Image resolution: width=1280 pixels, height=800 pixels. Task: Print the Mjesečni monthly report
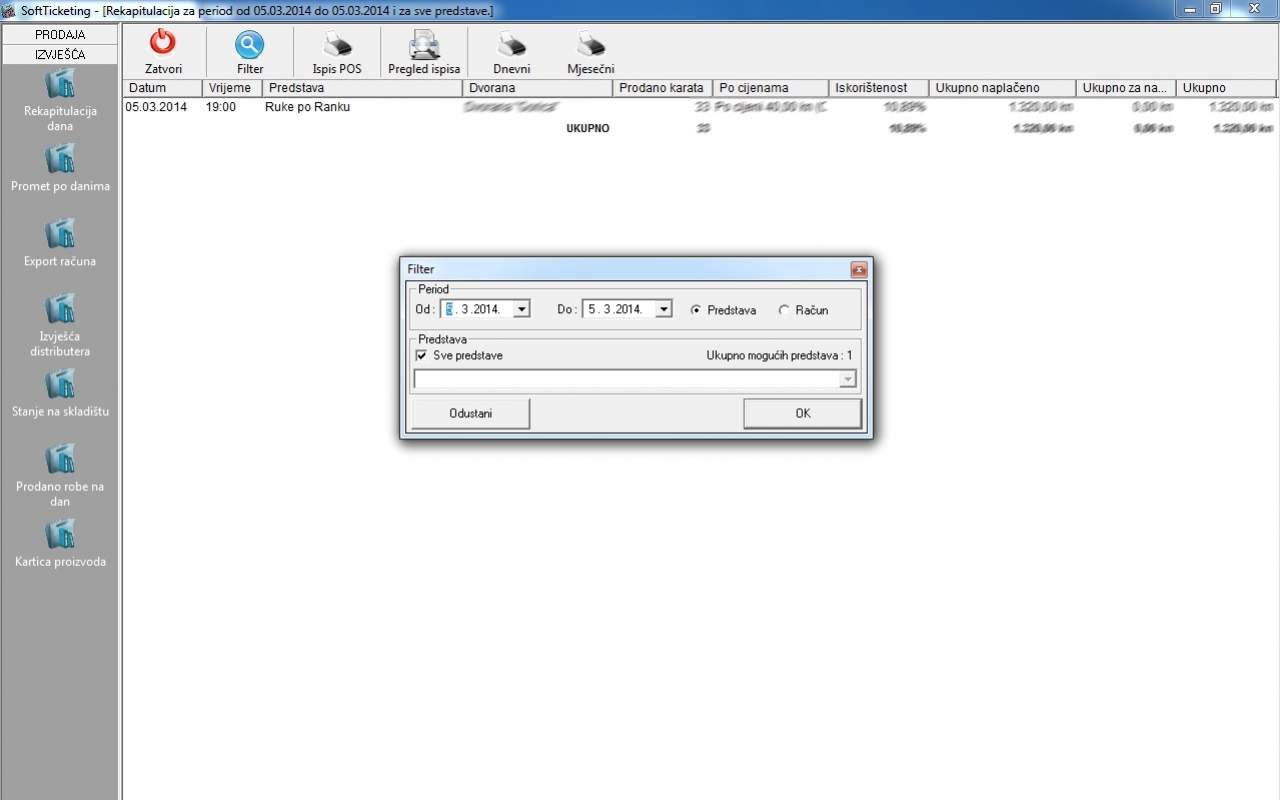pos(590,45)
